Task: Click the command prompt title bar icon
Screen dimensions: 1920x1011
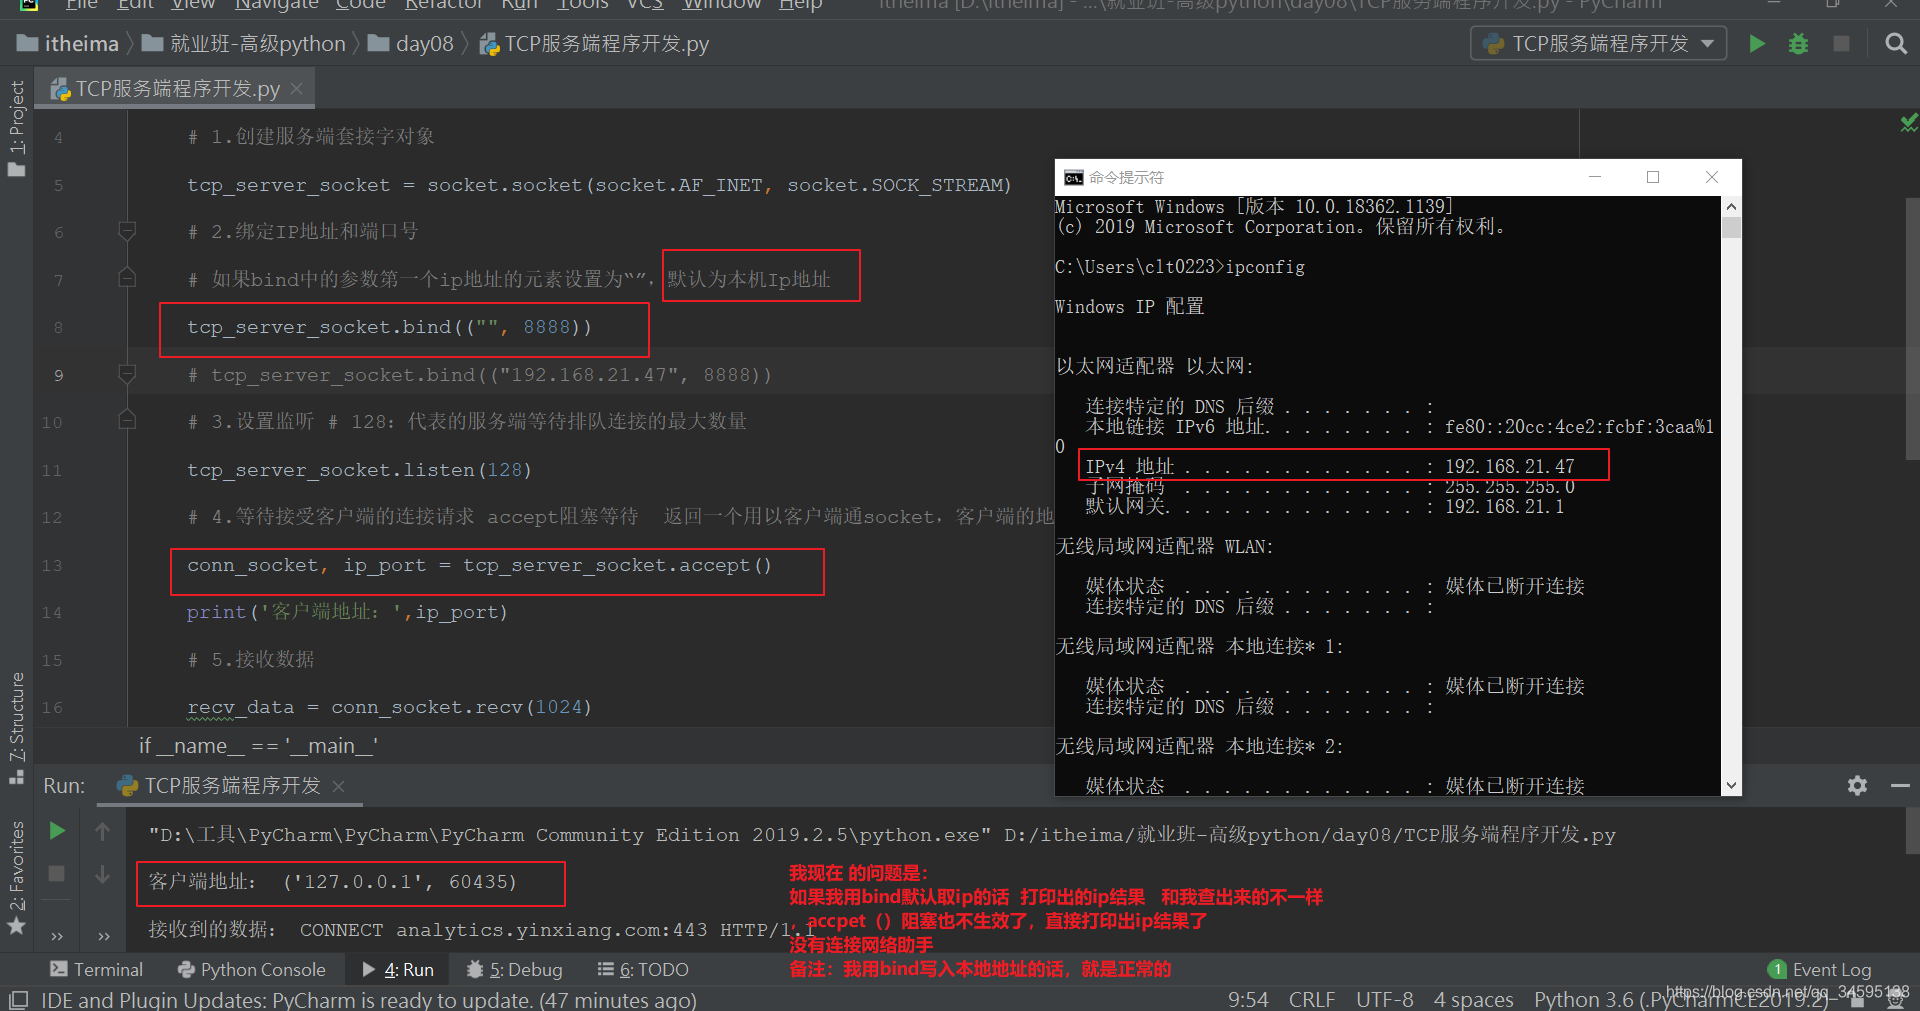Action: [x=1073, y=178]
